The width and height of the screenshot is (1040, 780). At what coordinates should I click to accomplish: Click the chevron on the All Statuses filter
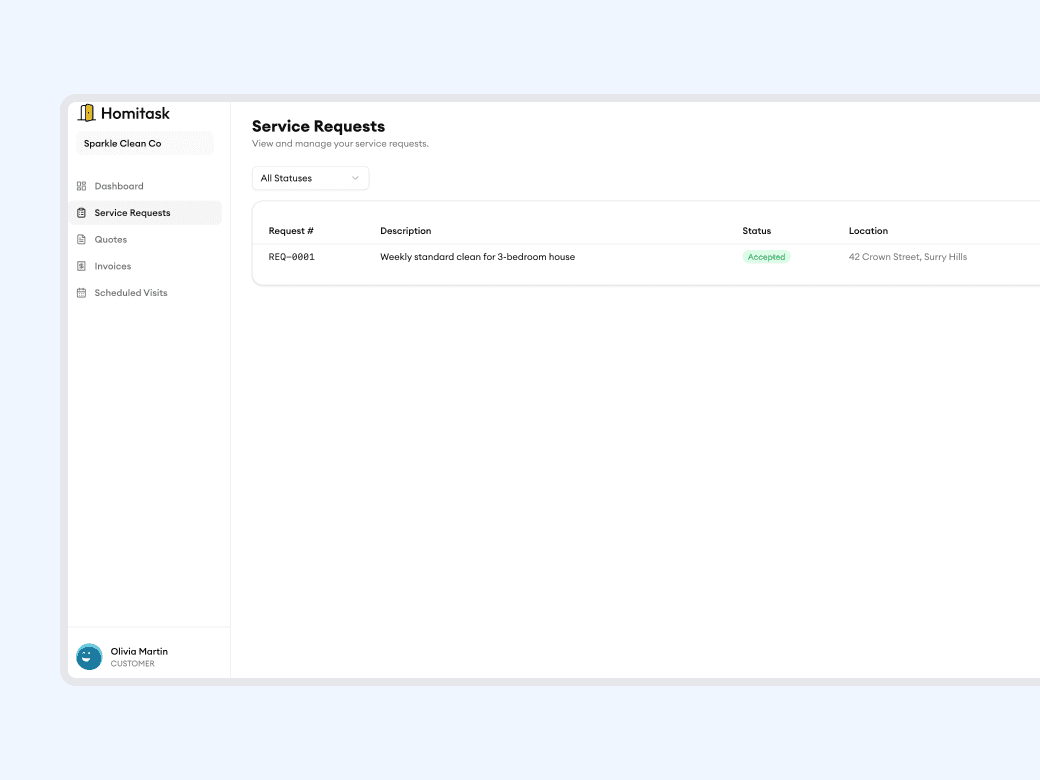(356, 178)
